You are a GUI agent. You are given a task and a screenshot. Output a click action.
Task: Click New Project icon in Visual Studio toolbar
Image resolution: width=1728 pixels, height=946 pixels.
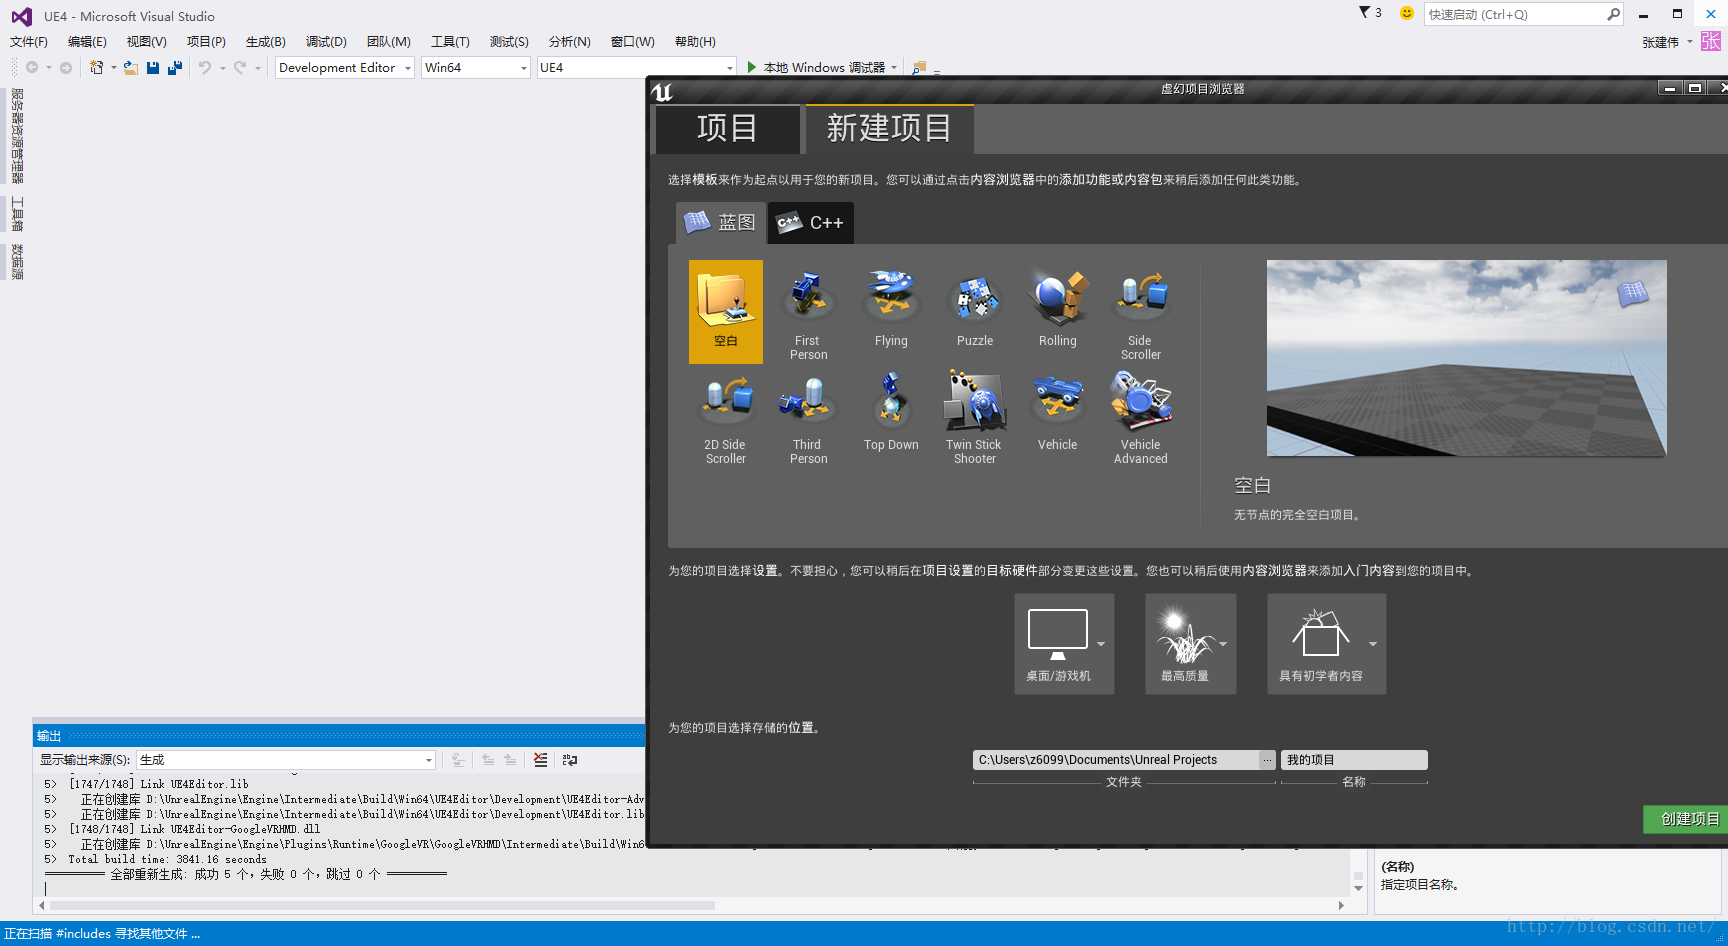click(x=96, y=68)
